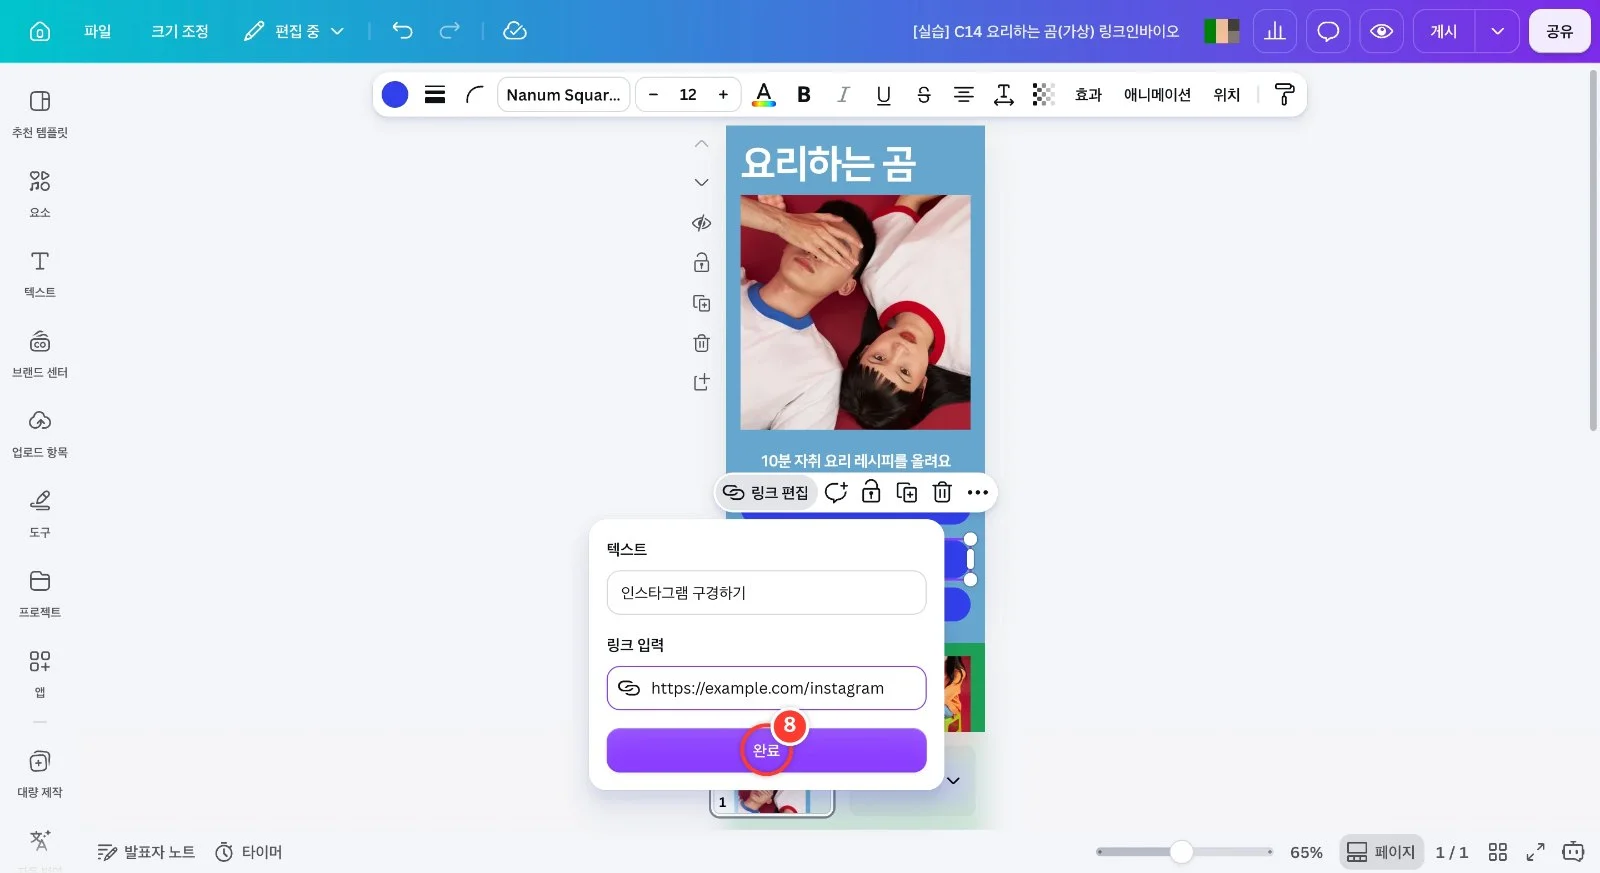This screenshot has width=1600, height=873.
Task: Duplicate the element from the floating toolbar
Action: point(907,492)
